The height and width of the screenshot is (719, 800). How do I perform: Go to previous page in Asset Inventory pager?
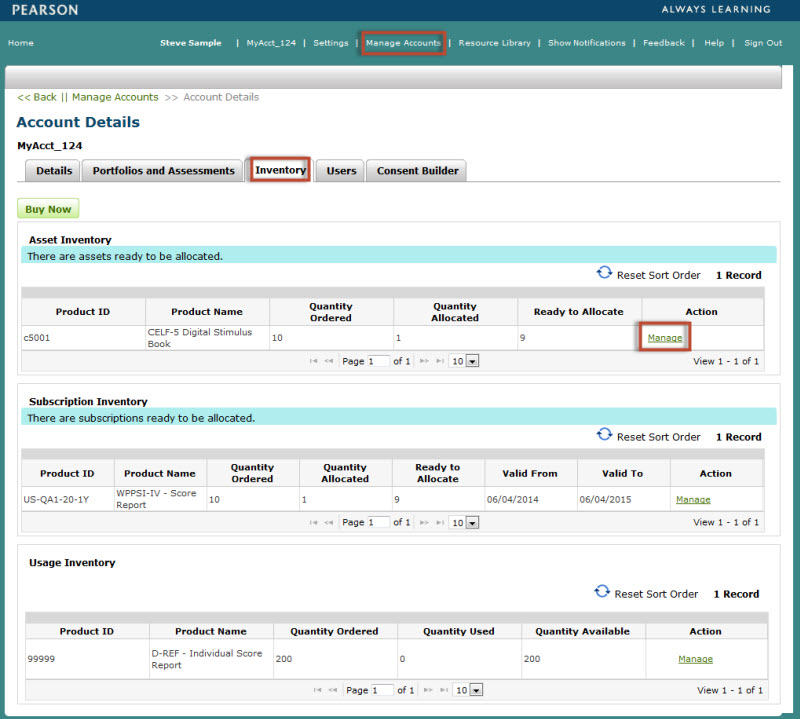tap(330, 361)
